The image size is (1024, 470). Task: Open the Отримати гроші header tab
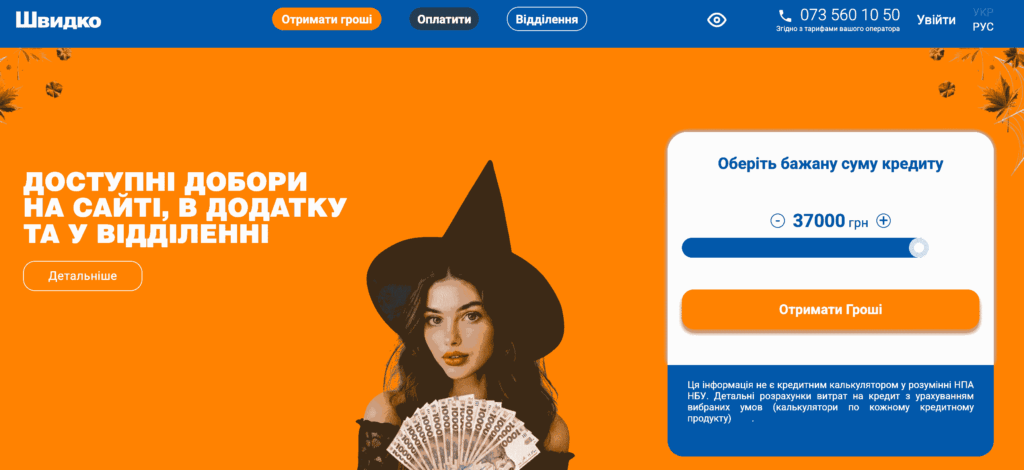tap(327, 19)
